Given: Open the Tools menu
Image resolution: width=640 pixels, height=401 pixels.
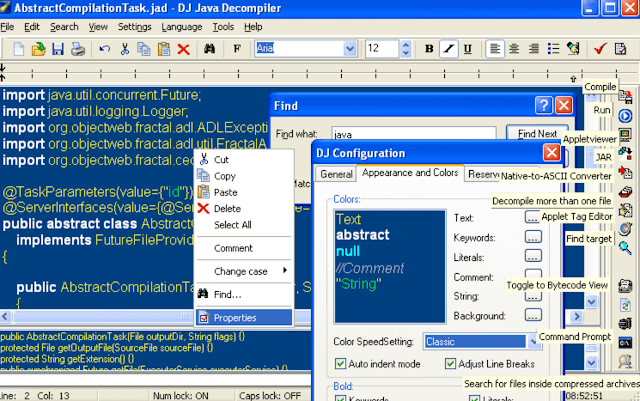Looking at the screenshot, I should coord(223,27).
